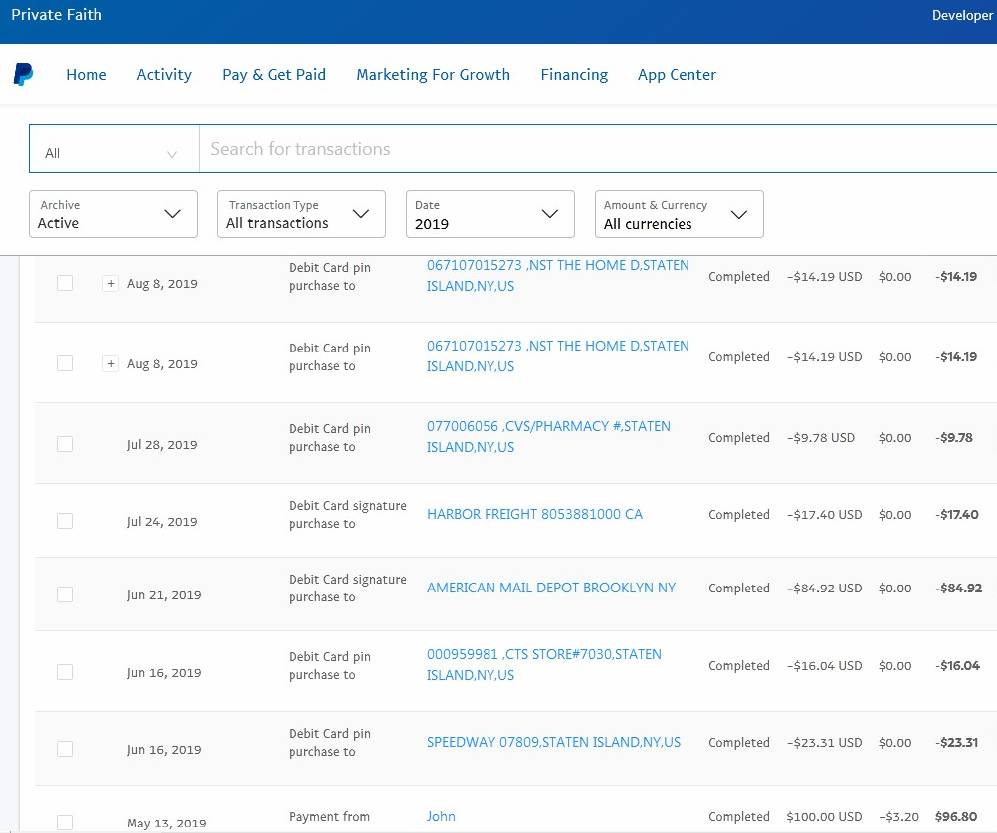Click the Jul 24, 2019 date

(x=162, y=521)
